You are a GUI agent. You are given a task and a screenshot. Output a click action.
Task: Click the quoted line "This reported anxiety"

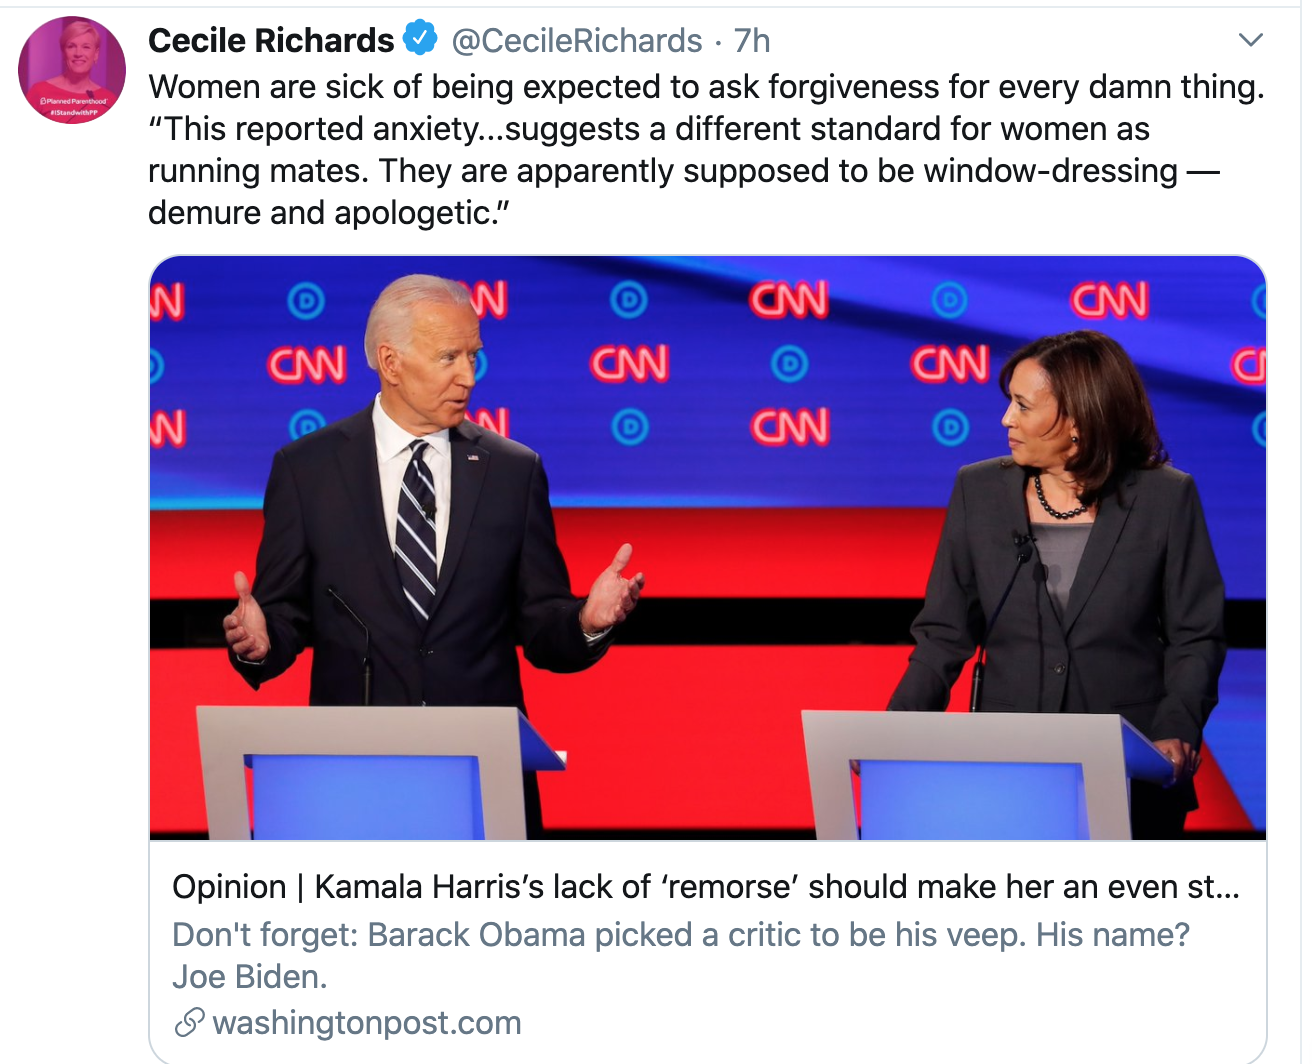[648, 129]
